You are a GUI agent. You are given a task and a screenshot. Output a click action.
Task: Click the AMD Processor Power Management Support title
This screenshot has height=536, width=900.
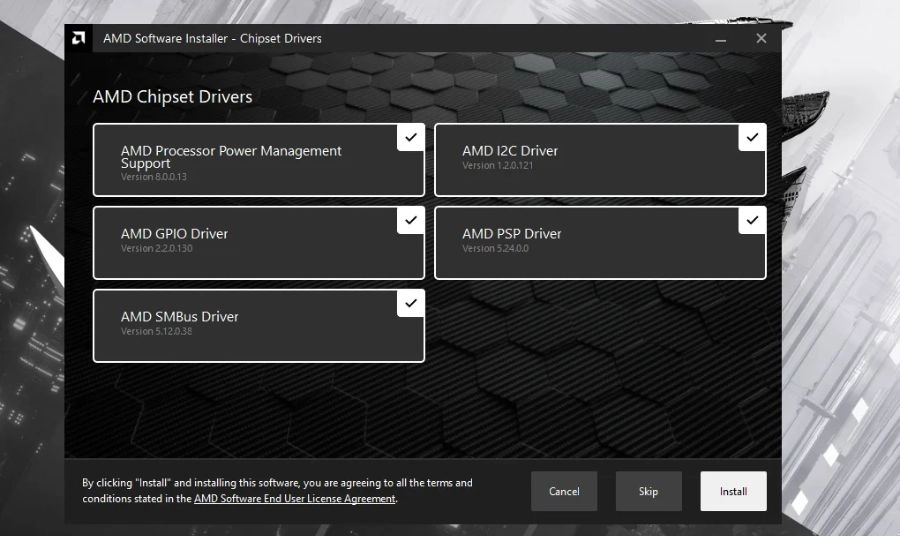[x=231, y=157]
